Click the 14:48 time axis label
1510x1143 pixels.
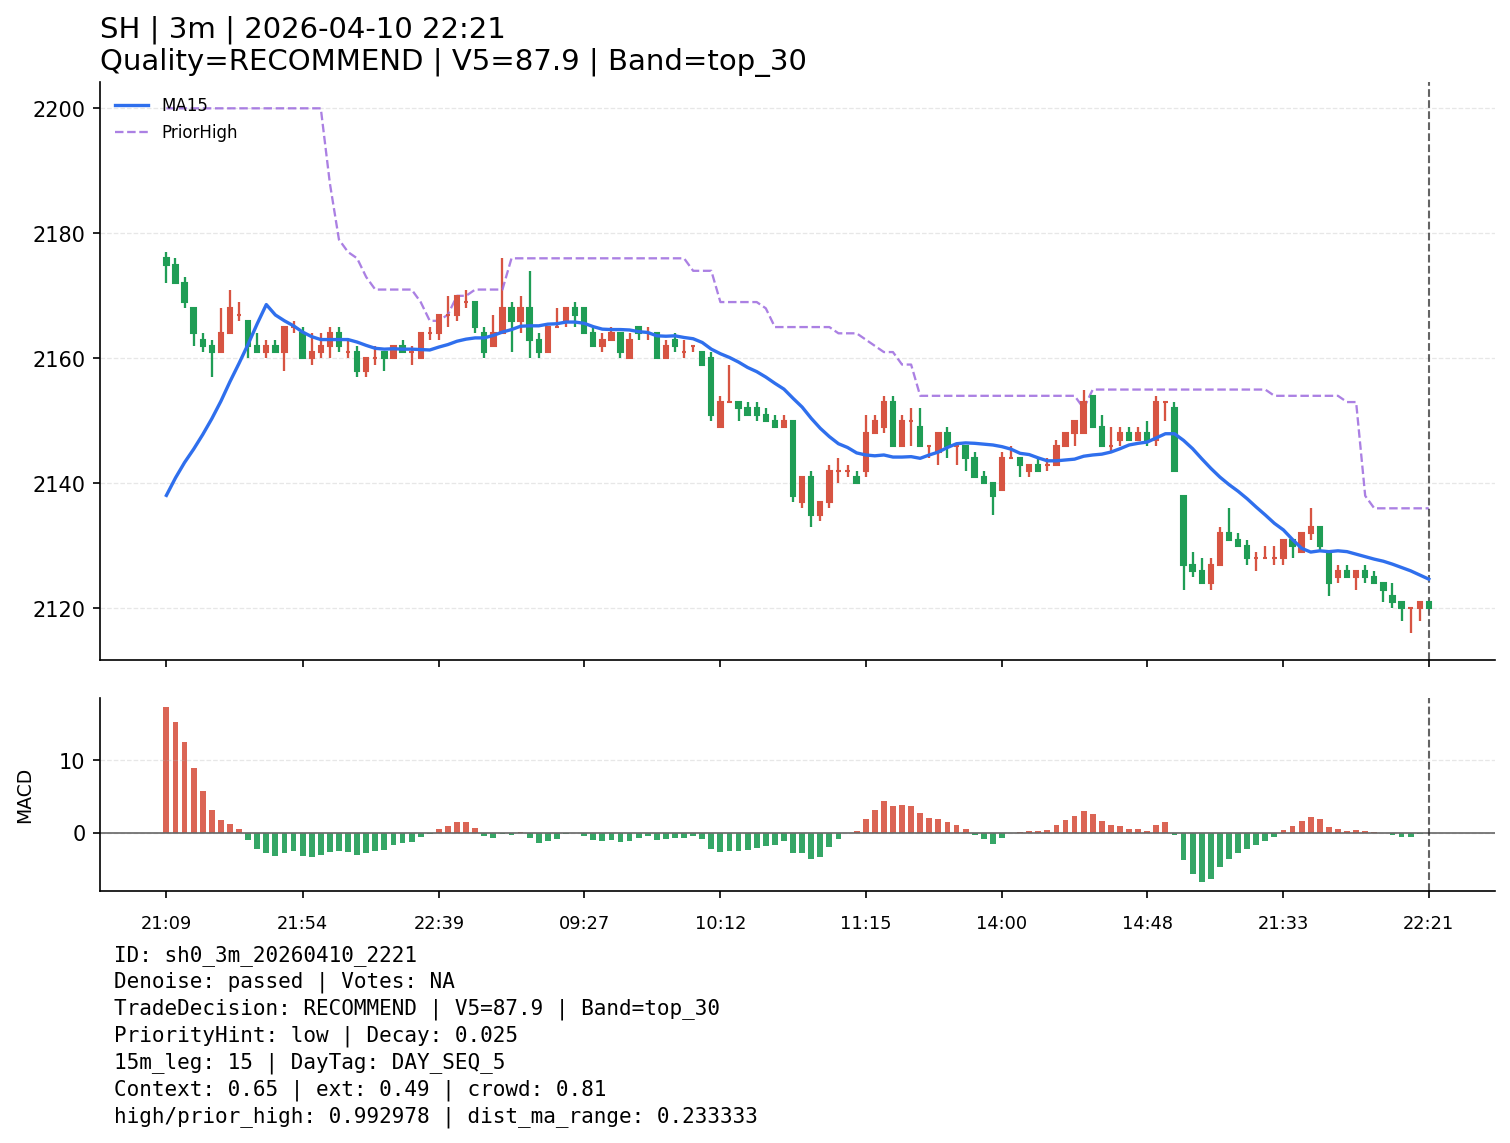point(1147,923)
